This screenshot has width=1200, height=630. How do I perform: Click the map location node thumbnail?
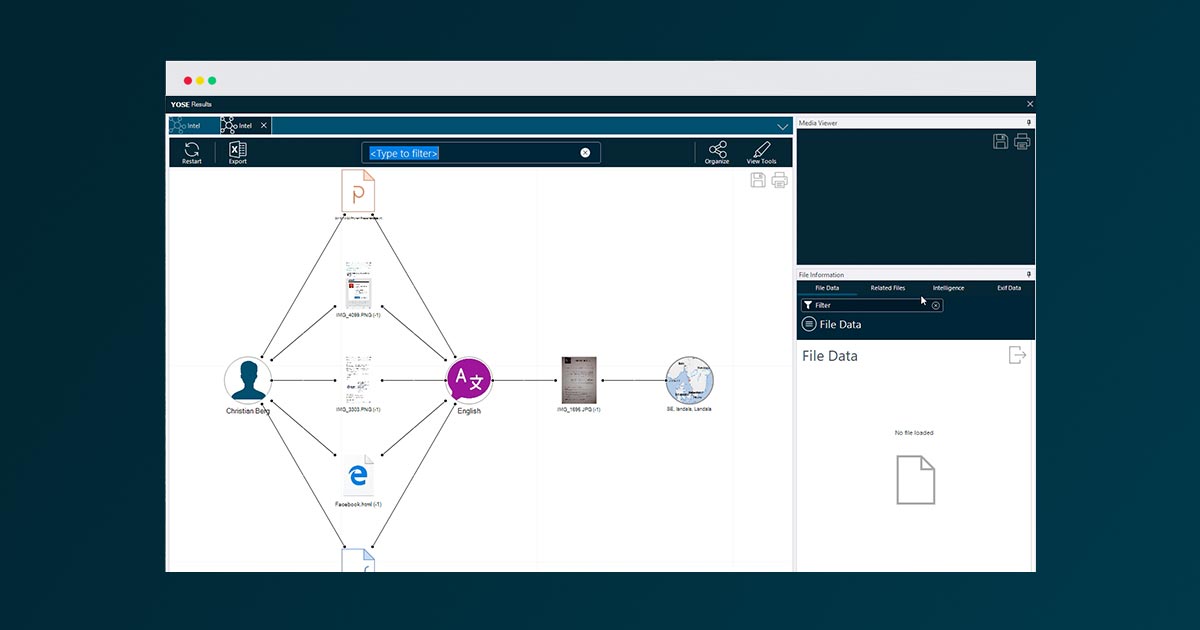pos(689,380)
